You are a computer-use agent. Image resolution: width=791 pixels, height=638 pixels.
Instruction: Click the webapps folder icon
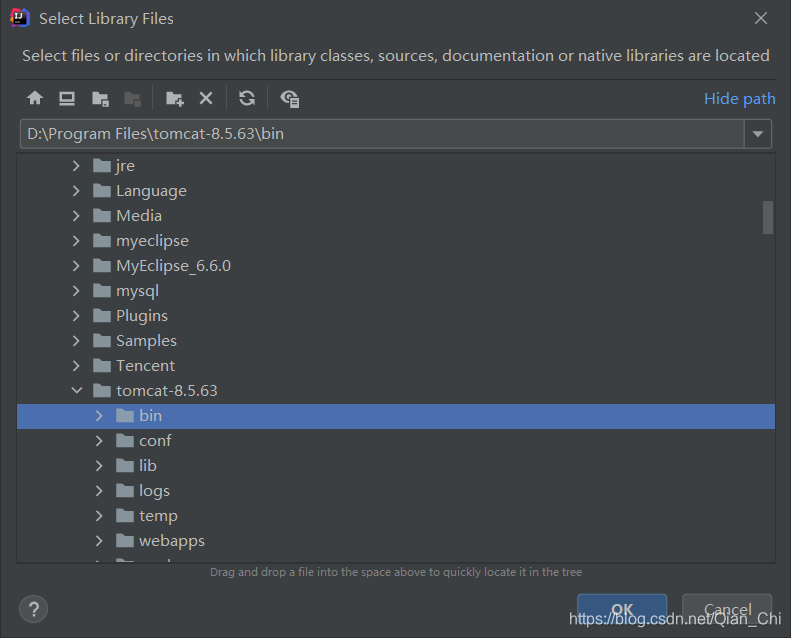pyautogui.click(x=125, y=541)
